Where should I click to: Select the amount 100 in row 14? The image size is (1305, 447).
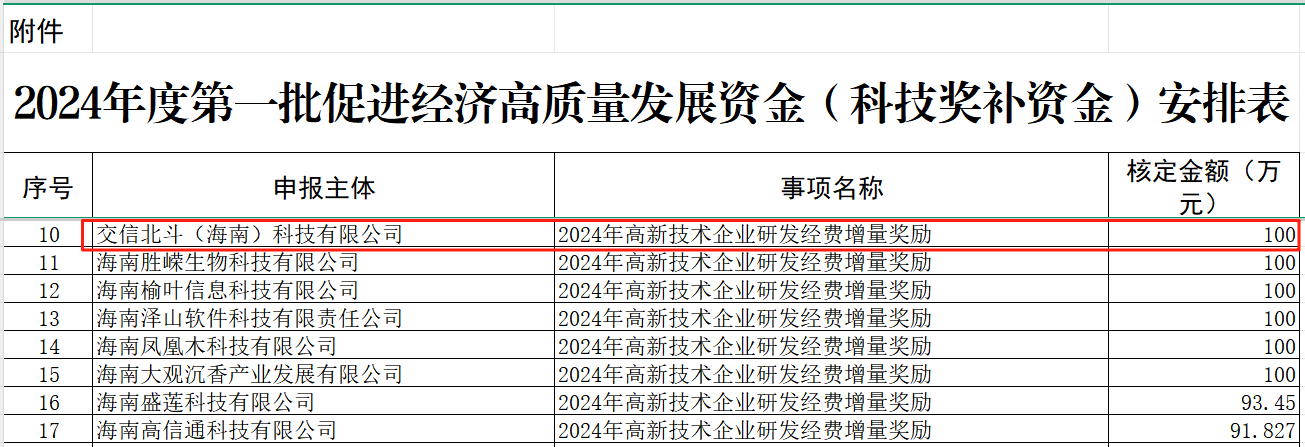pos(1206,347)
